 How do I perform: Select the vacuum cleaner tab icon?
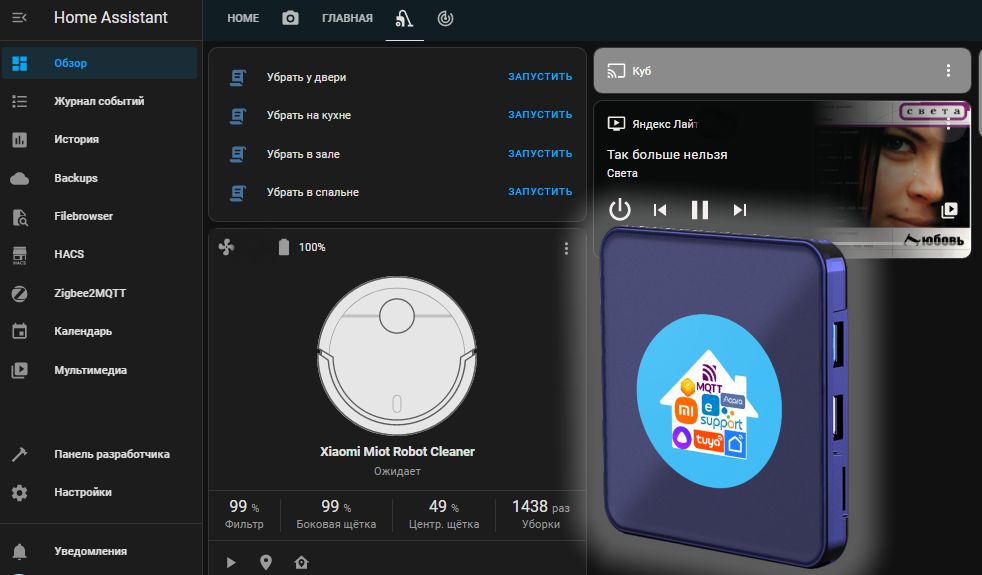(x=404, y=19)
